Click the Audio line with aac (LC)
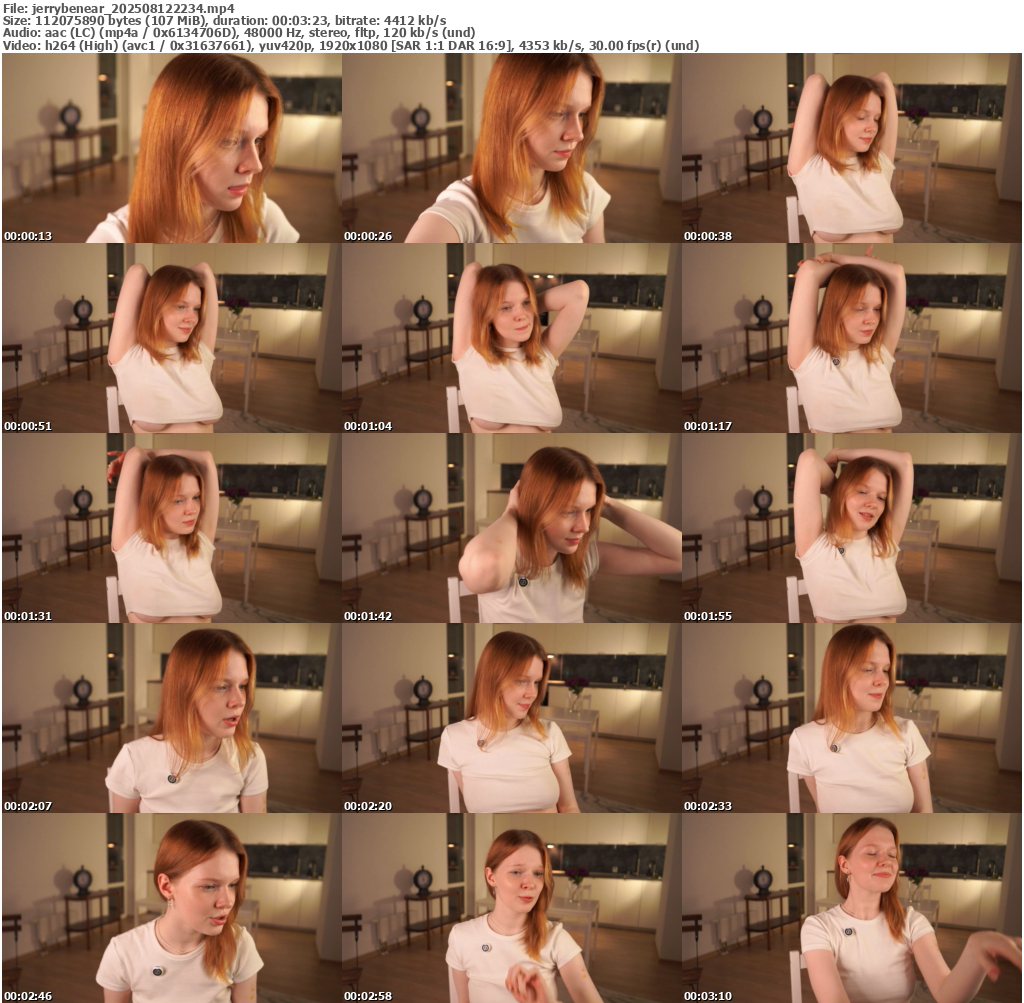This screenshot has height=1003, width=1024. (239, 33)
